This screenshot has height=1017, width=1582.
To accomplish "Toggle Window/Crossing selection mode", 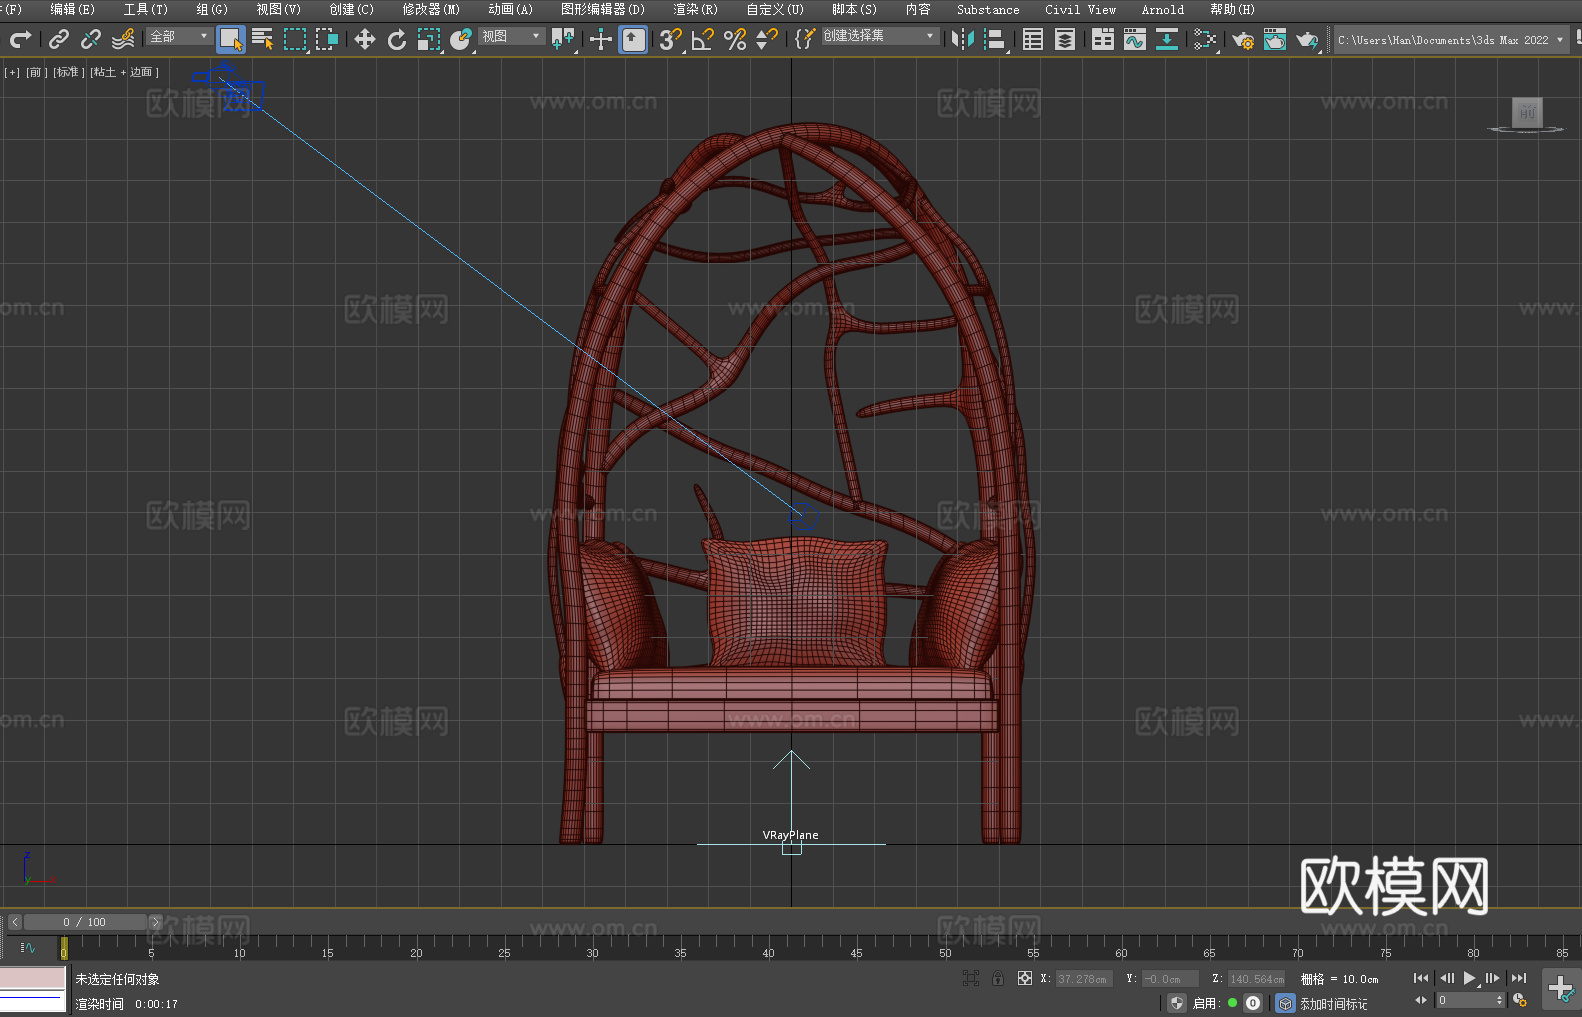I will tap(327, 39).
